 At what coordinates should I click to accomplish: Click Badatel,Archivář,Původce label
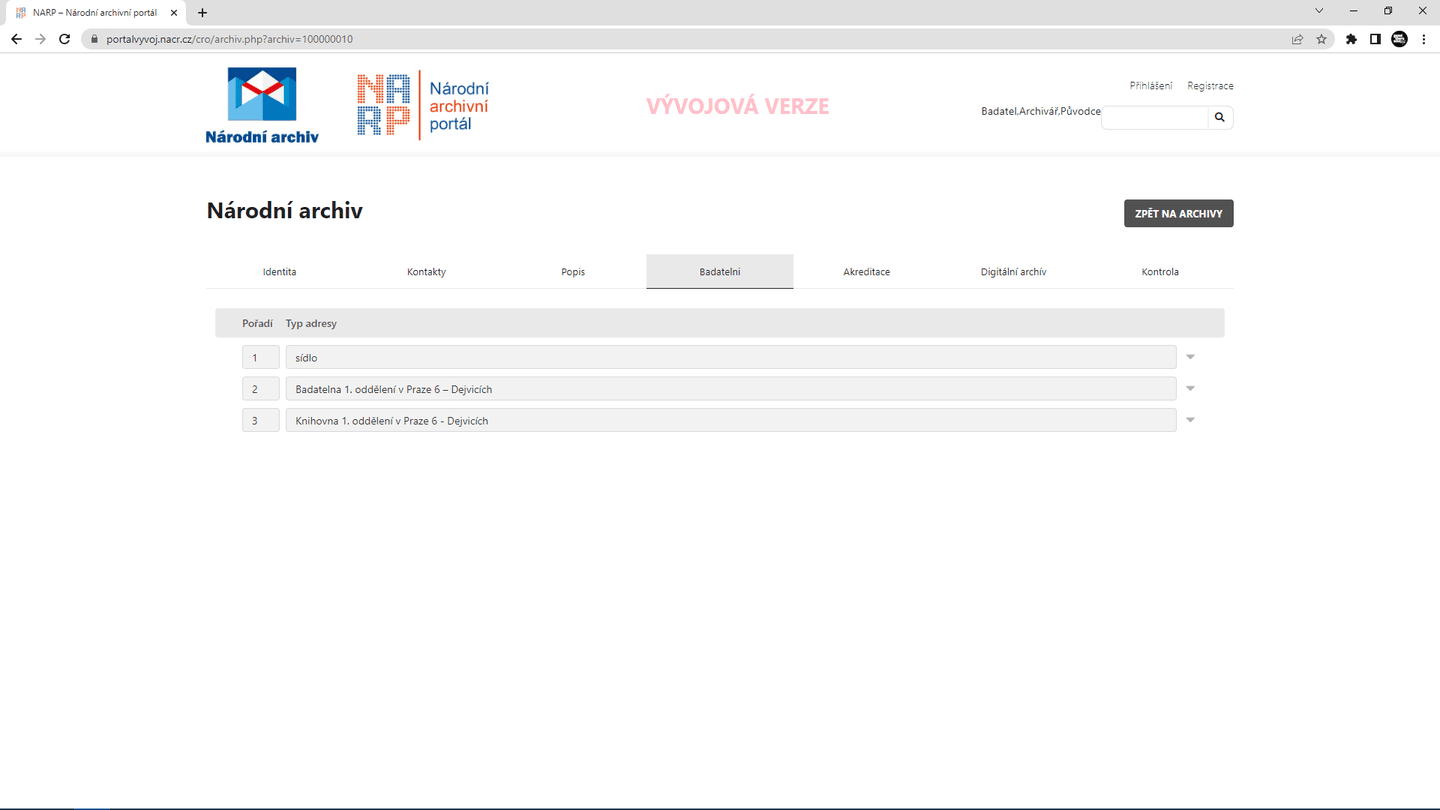tap(1041, 112)
